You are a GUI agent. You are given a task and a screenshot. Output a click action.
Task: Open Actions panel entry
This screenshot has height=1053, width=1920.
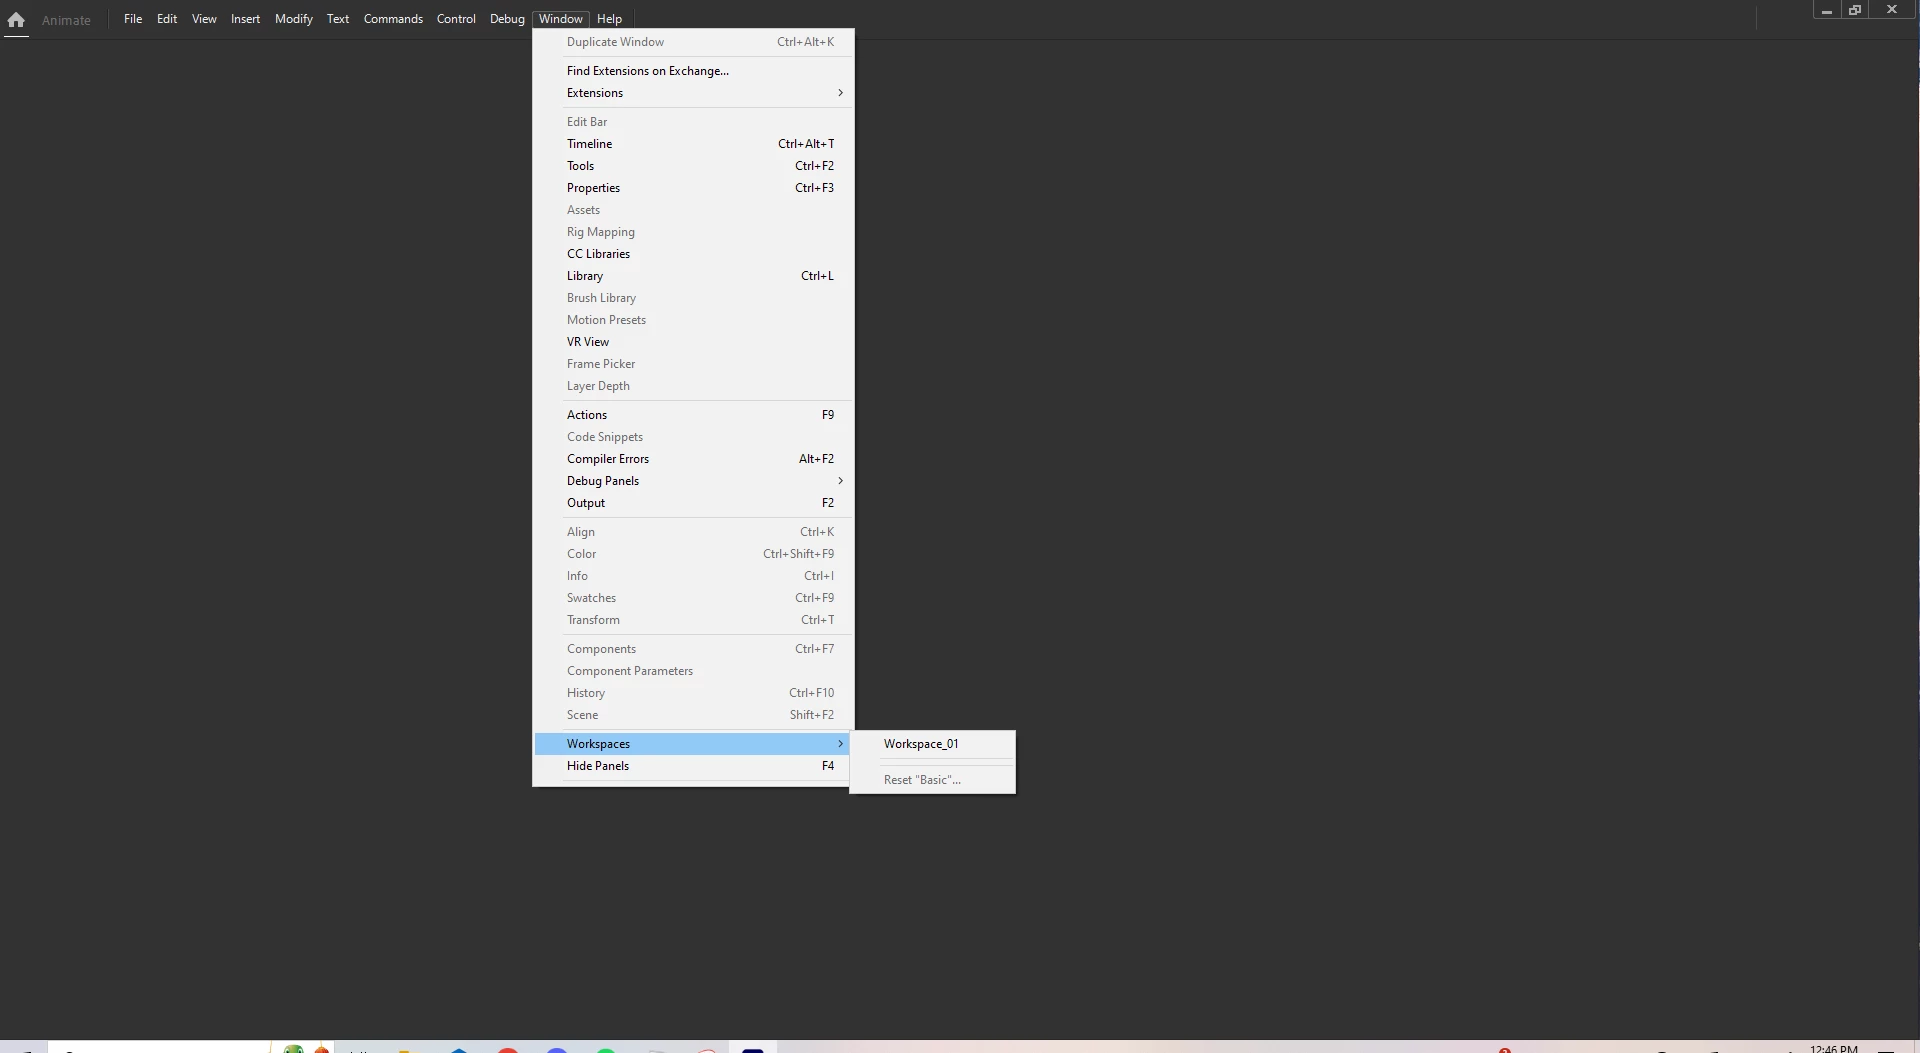(x=692, y=415)
